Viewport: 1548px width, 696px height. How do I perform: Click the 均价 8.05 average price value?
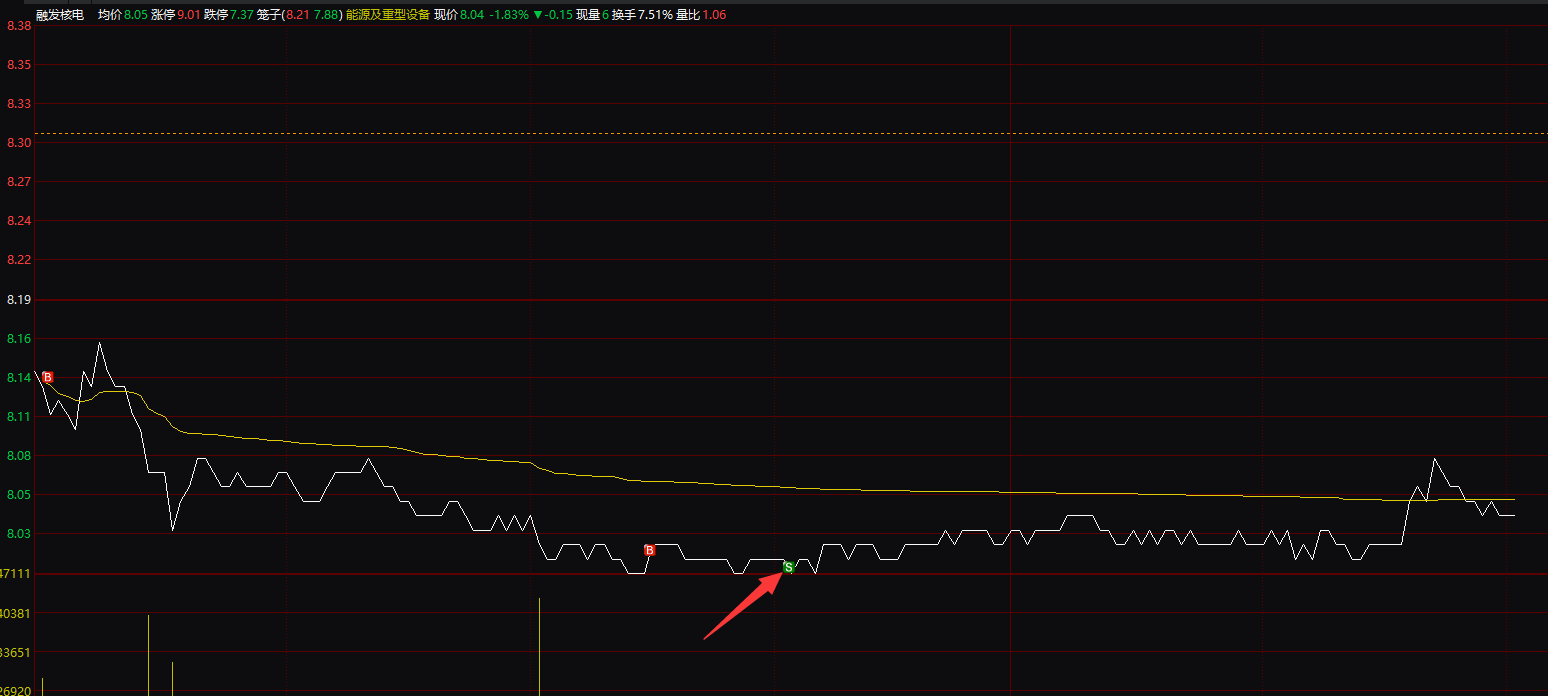coord(122,15)
